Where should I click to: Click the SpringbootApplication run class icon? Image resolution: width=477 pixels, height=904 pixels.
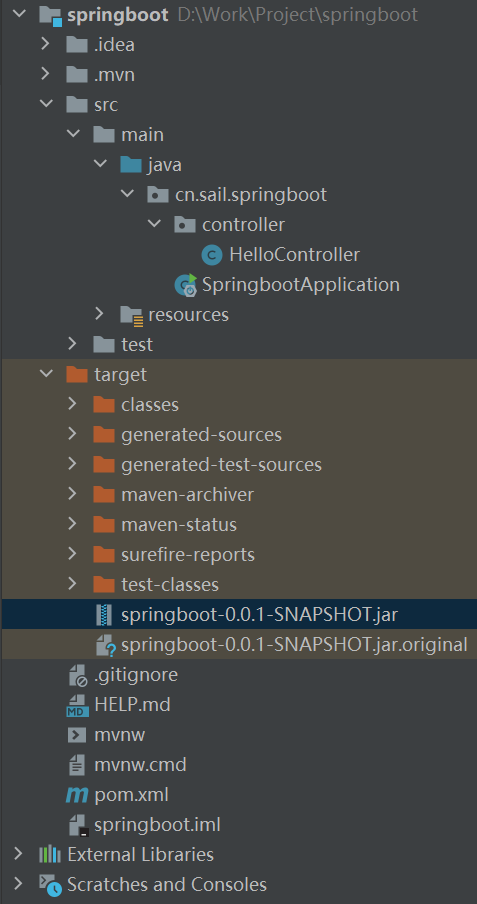186,285
